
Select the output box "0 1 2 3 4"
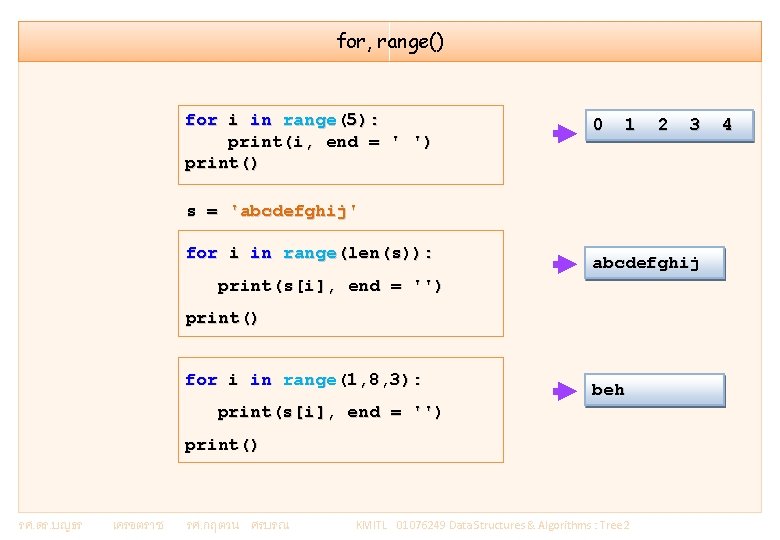click(x=670, y=126)
